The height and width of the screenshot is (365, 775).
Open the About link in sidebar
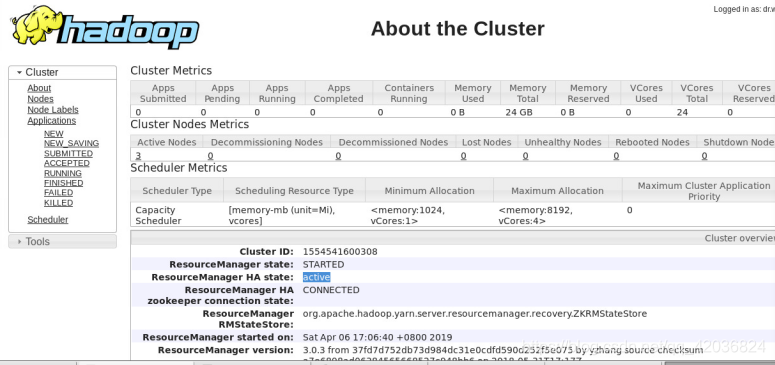click(x=39, y=88)
